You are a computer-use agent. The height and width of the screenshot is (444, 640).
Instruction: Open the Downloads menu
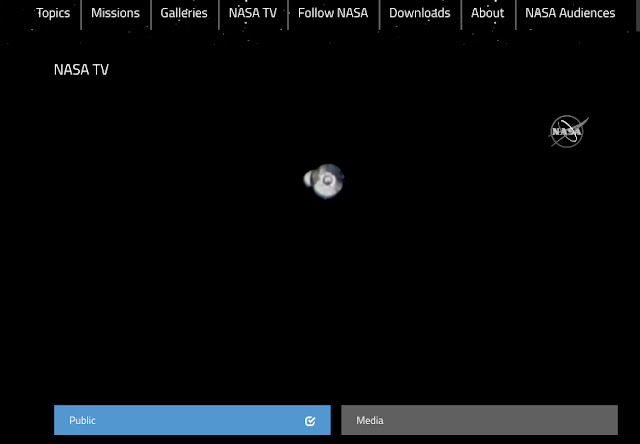click(x=420, y=13)
